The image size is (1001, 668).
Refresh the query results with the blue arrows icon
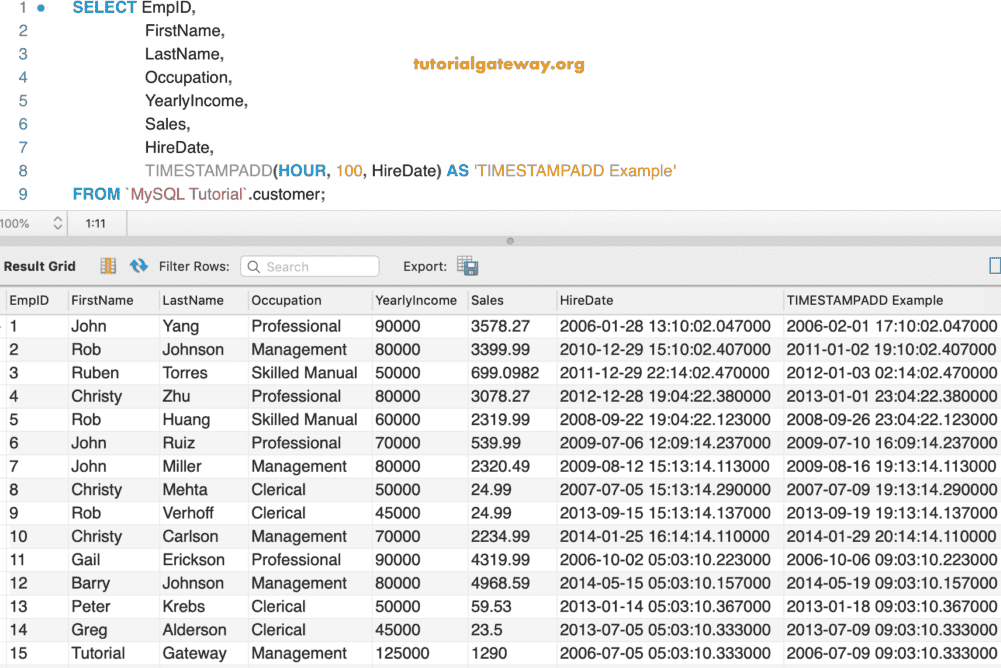tap(140, 266)
